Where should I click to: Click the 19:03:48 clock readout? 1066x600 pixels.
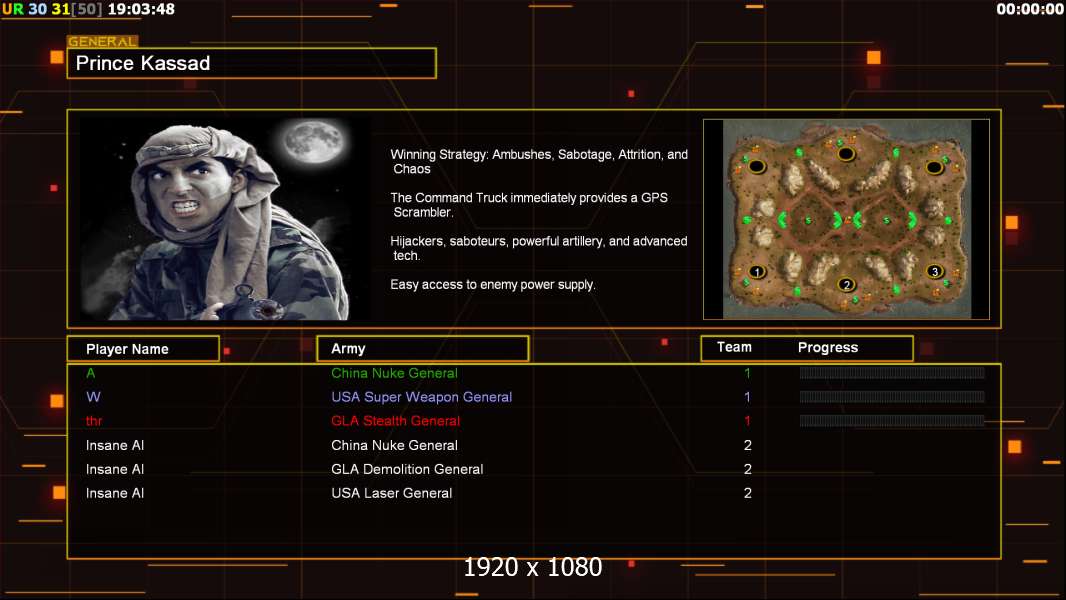click(x=141, y=9)
